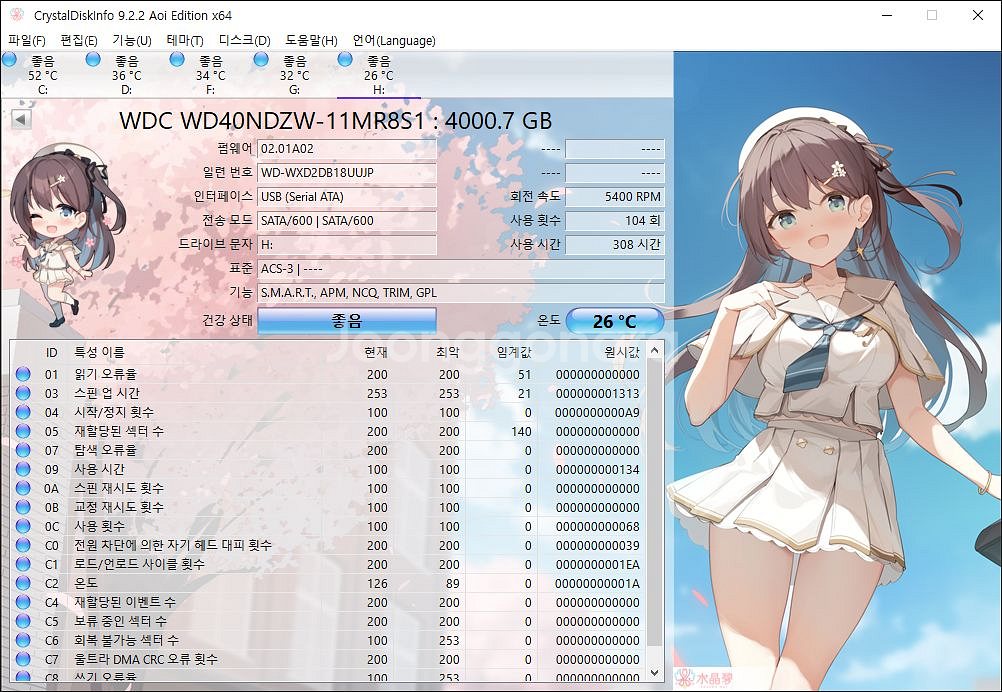Open the 기능(U) menu
1002x692 pixels.
(132, 40)
